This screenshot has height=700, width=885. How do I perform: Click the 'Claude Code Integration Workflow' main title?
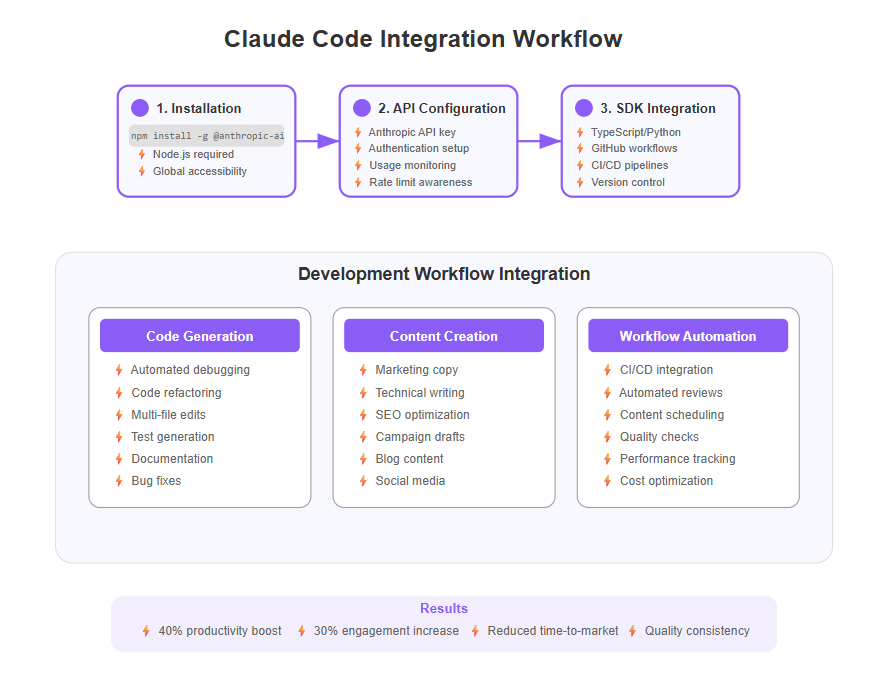(423, 39)
